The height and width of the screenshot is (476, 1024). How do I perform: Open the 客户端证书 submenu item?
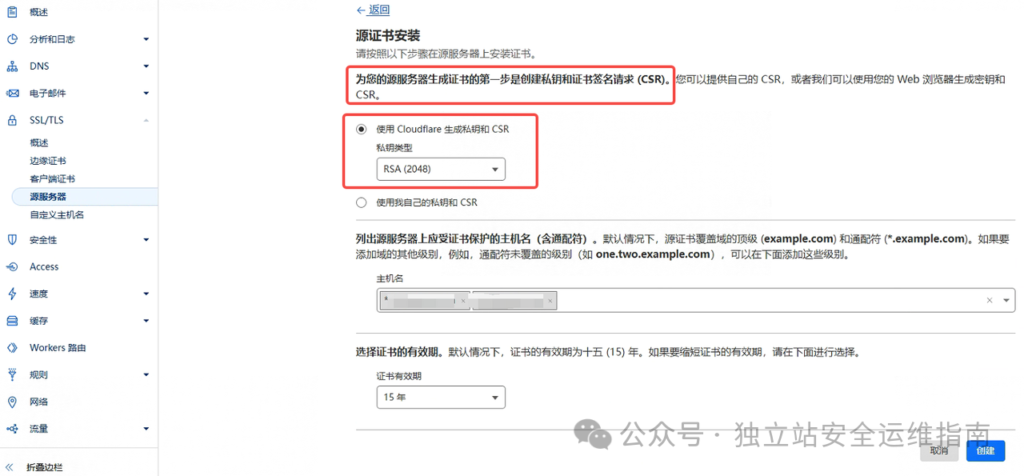[x=52, y=179]
